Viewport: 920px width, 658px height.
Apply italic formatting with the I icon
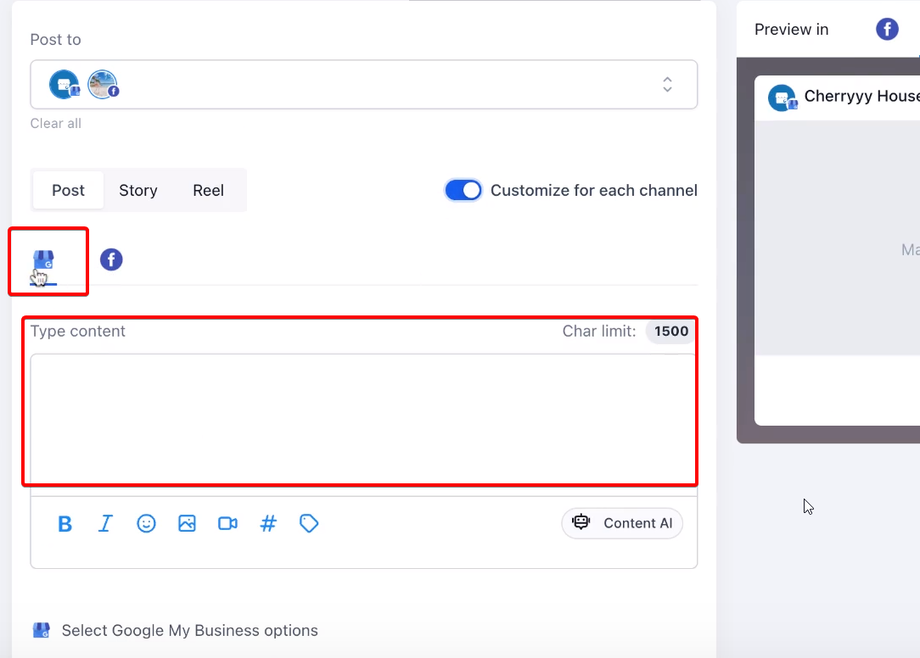(105, 524)
